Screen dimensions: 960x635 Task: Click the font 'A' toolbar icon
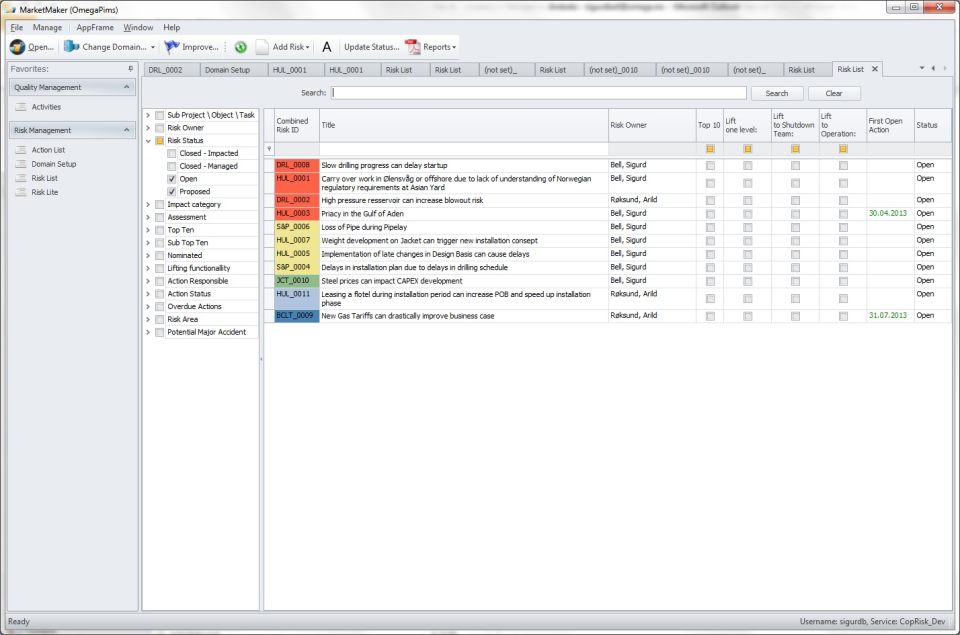coord(326,47)
